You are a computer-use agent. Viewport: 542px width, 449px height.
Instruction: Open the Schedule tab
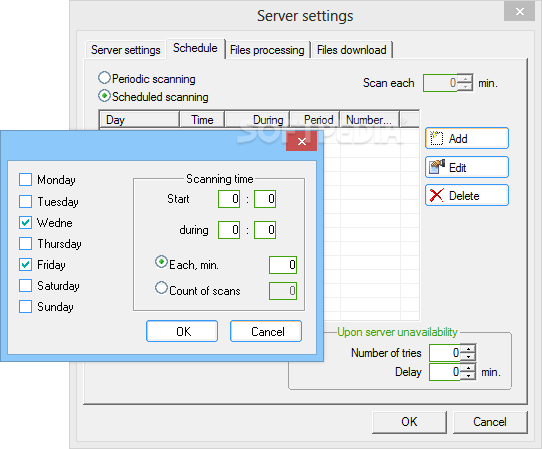(195, 48)
